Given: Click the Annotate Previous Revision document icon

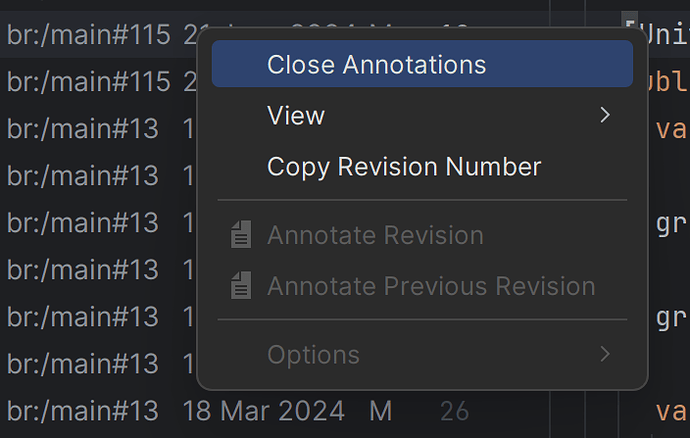Looking at the screenshot, I should pos(240,287).
